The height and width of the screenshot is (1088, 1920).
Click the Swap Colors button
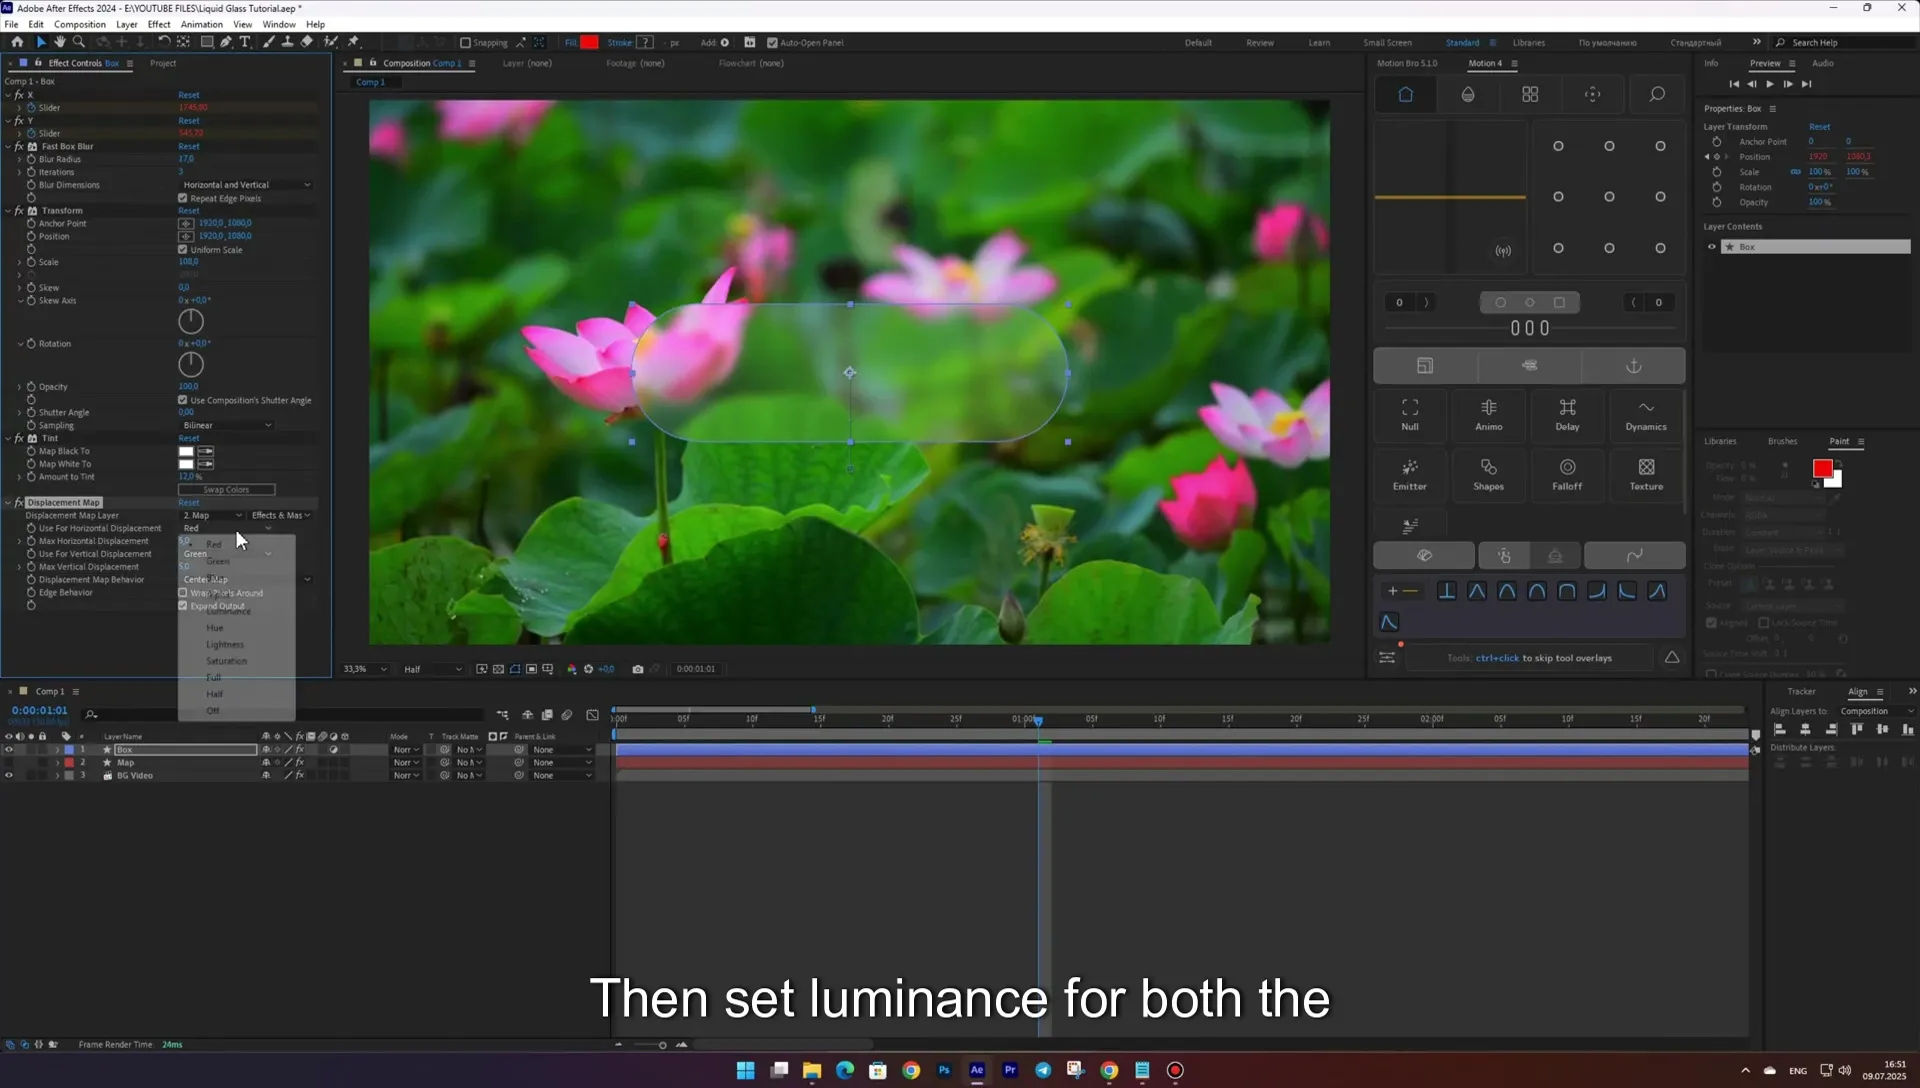(226, 490)
